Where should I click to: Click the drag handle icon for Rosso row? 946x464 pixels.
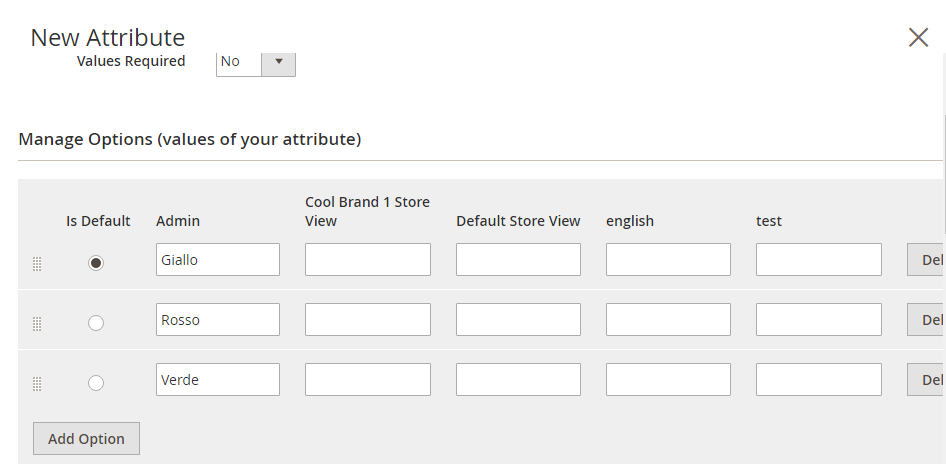coord(37,324)
